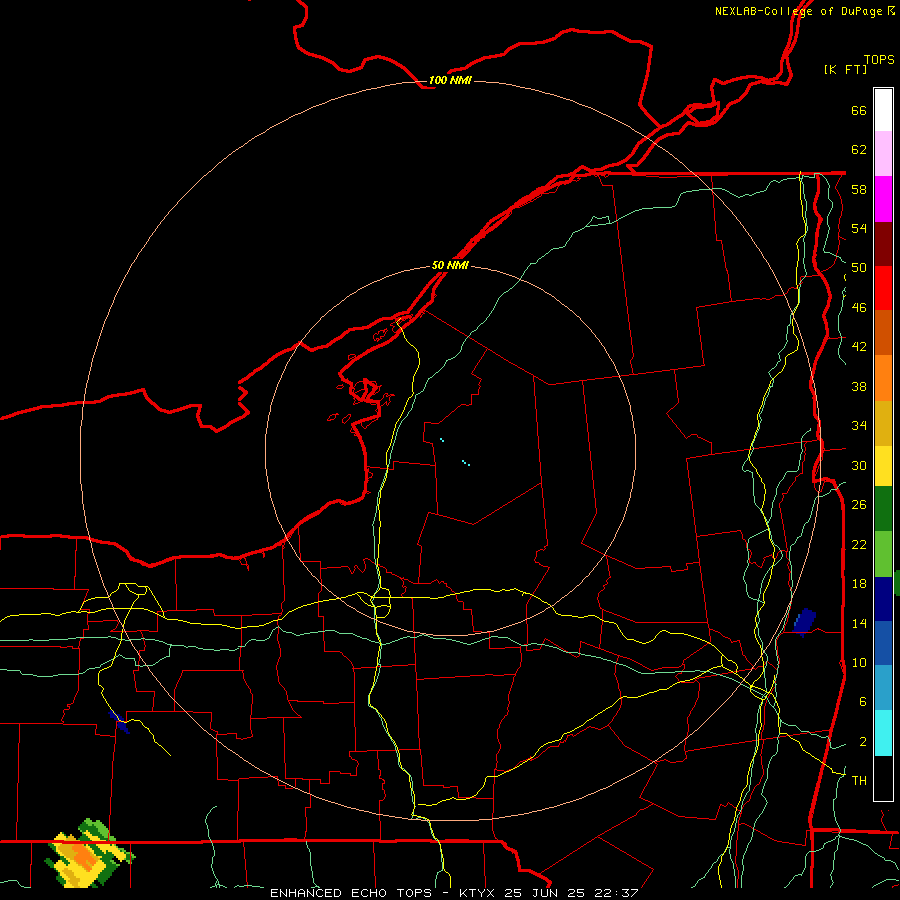
Task: Click the 'KTYX' radar site identifier
Action: click(x=476, y=893)
